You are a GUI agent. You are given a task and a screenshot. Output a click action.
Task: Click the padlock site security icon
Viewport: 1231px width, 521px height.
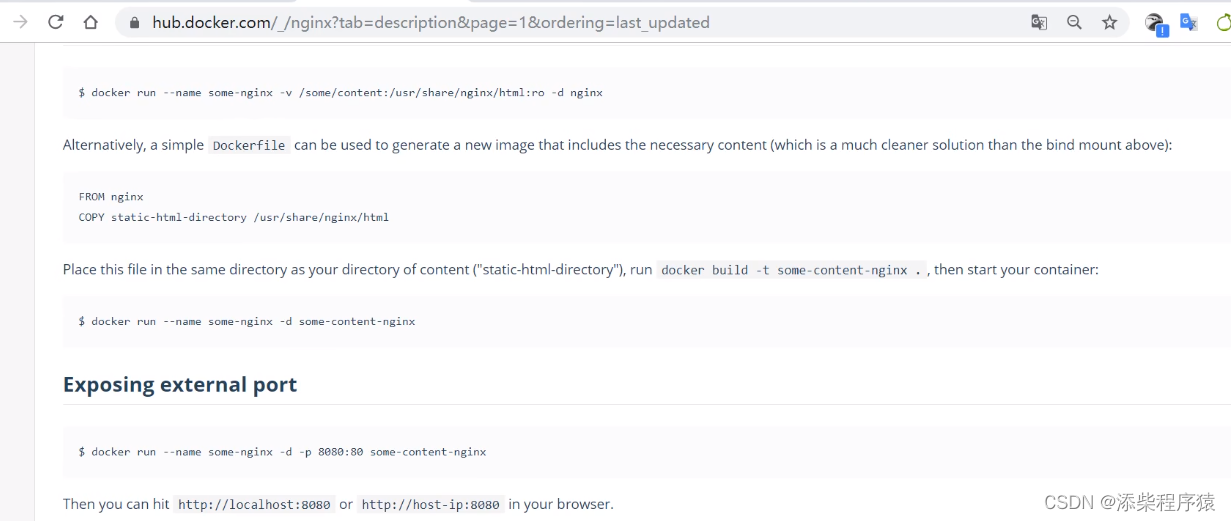(x=135, y=22)
